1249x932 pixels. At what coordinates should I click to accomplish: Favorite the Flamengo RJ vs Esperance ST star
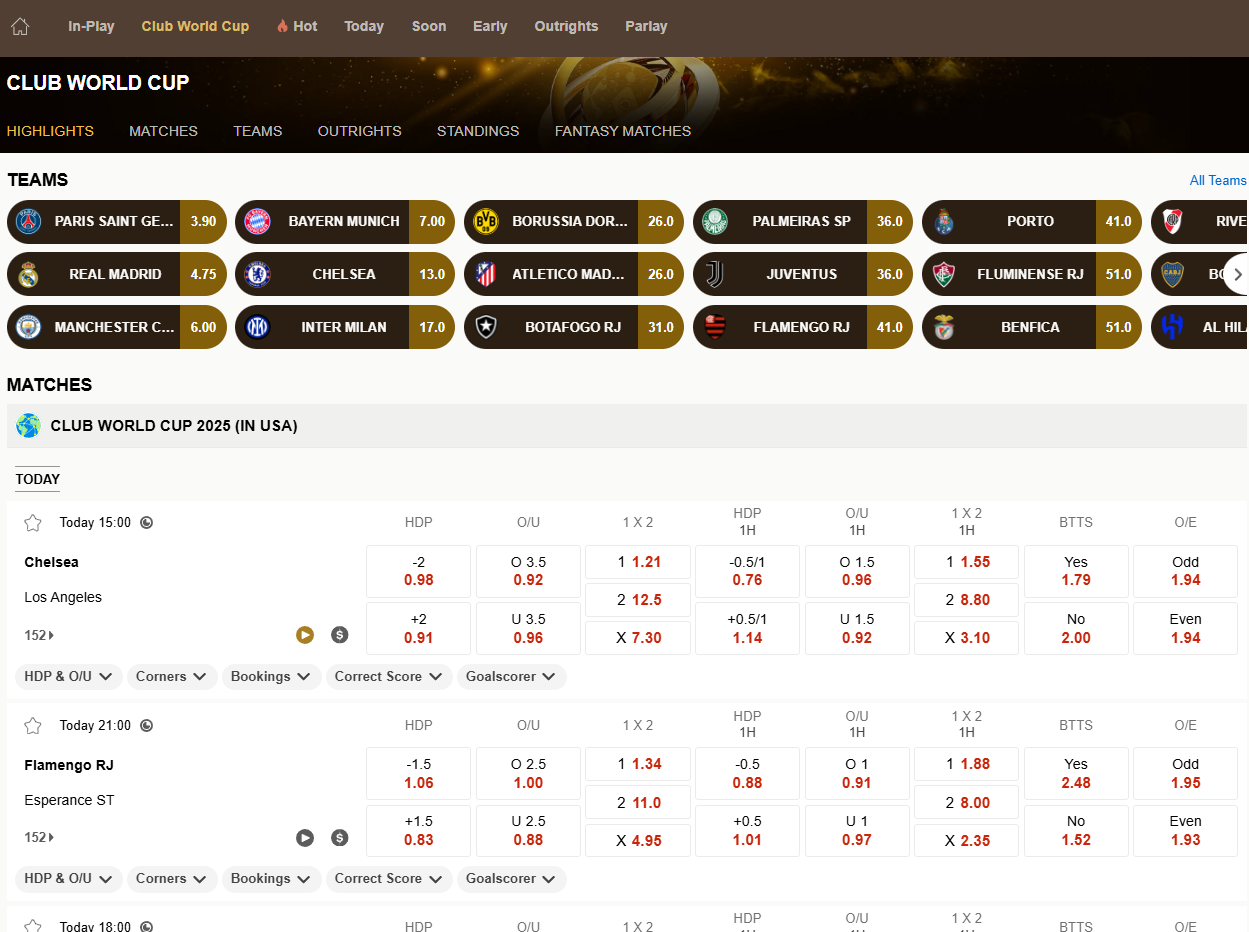pyautogui.click(x=33, y=725)
